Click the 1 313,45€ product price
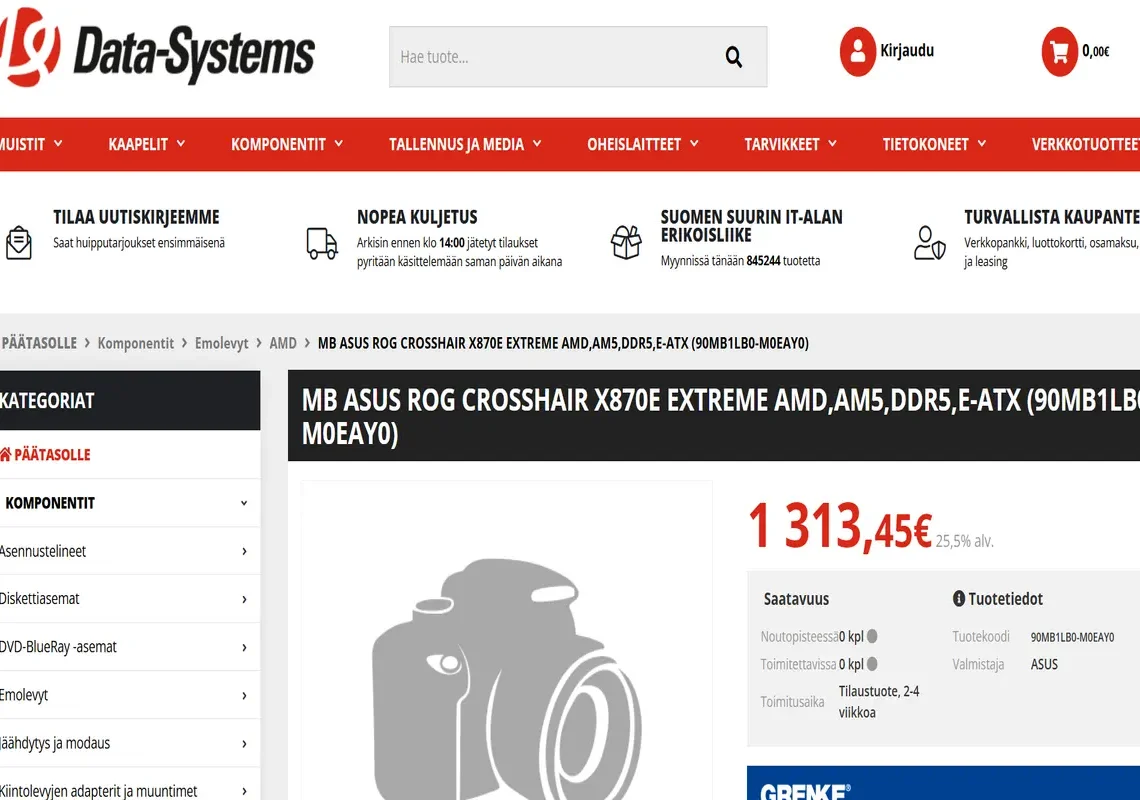Image resolution: width=1140 pixels, height=800 pixels. coord(840,527)
